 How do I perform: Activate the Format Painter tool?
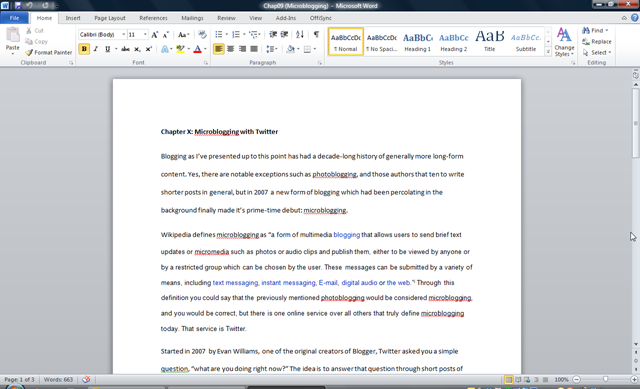click(49, 52)
